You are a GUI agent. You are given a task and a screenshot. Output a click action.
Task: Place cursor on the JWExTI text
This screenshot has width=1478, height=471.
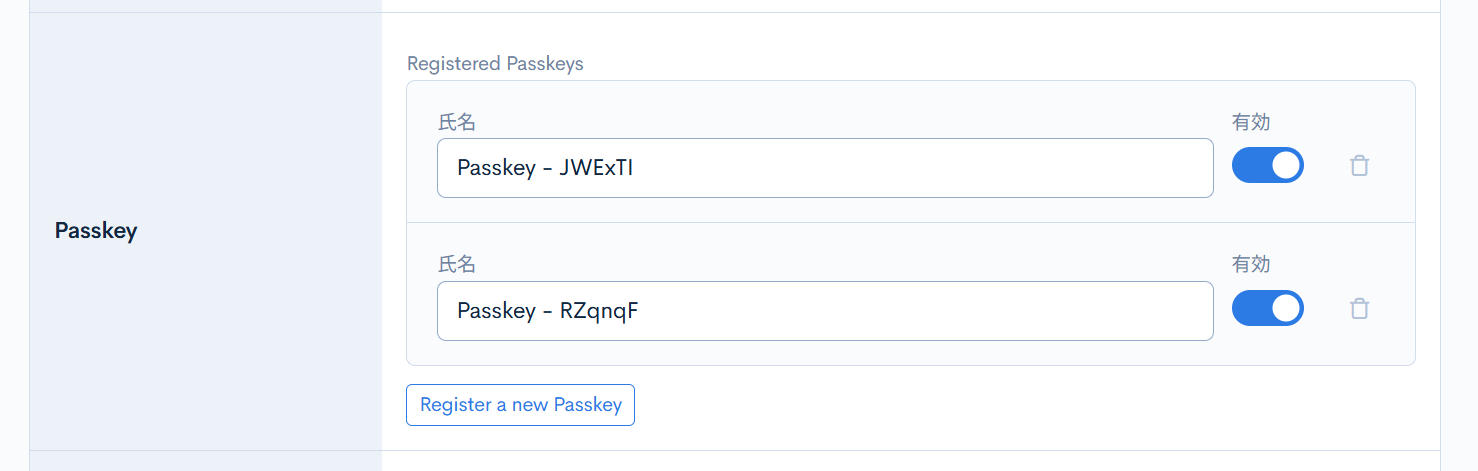coord(597,168)
